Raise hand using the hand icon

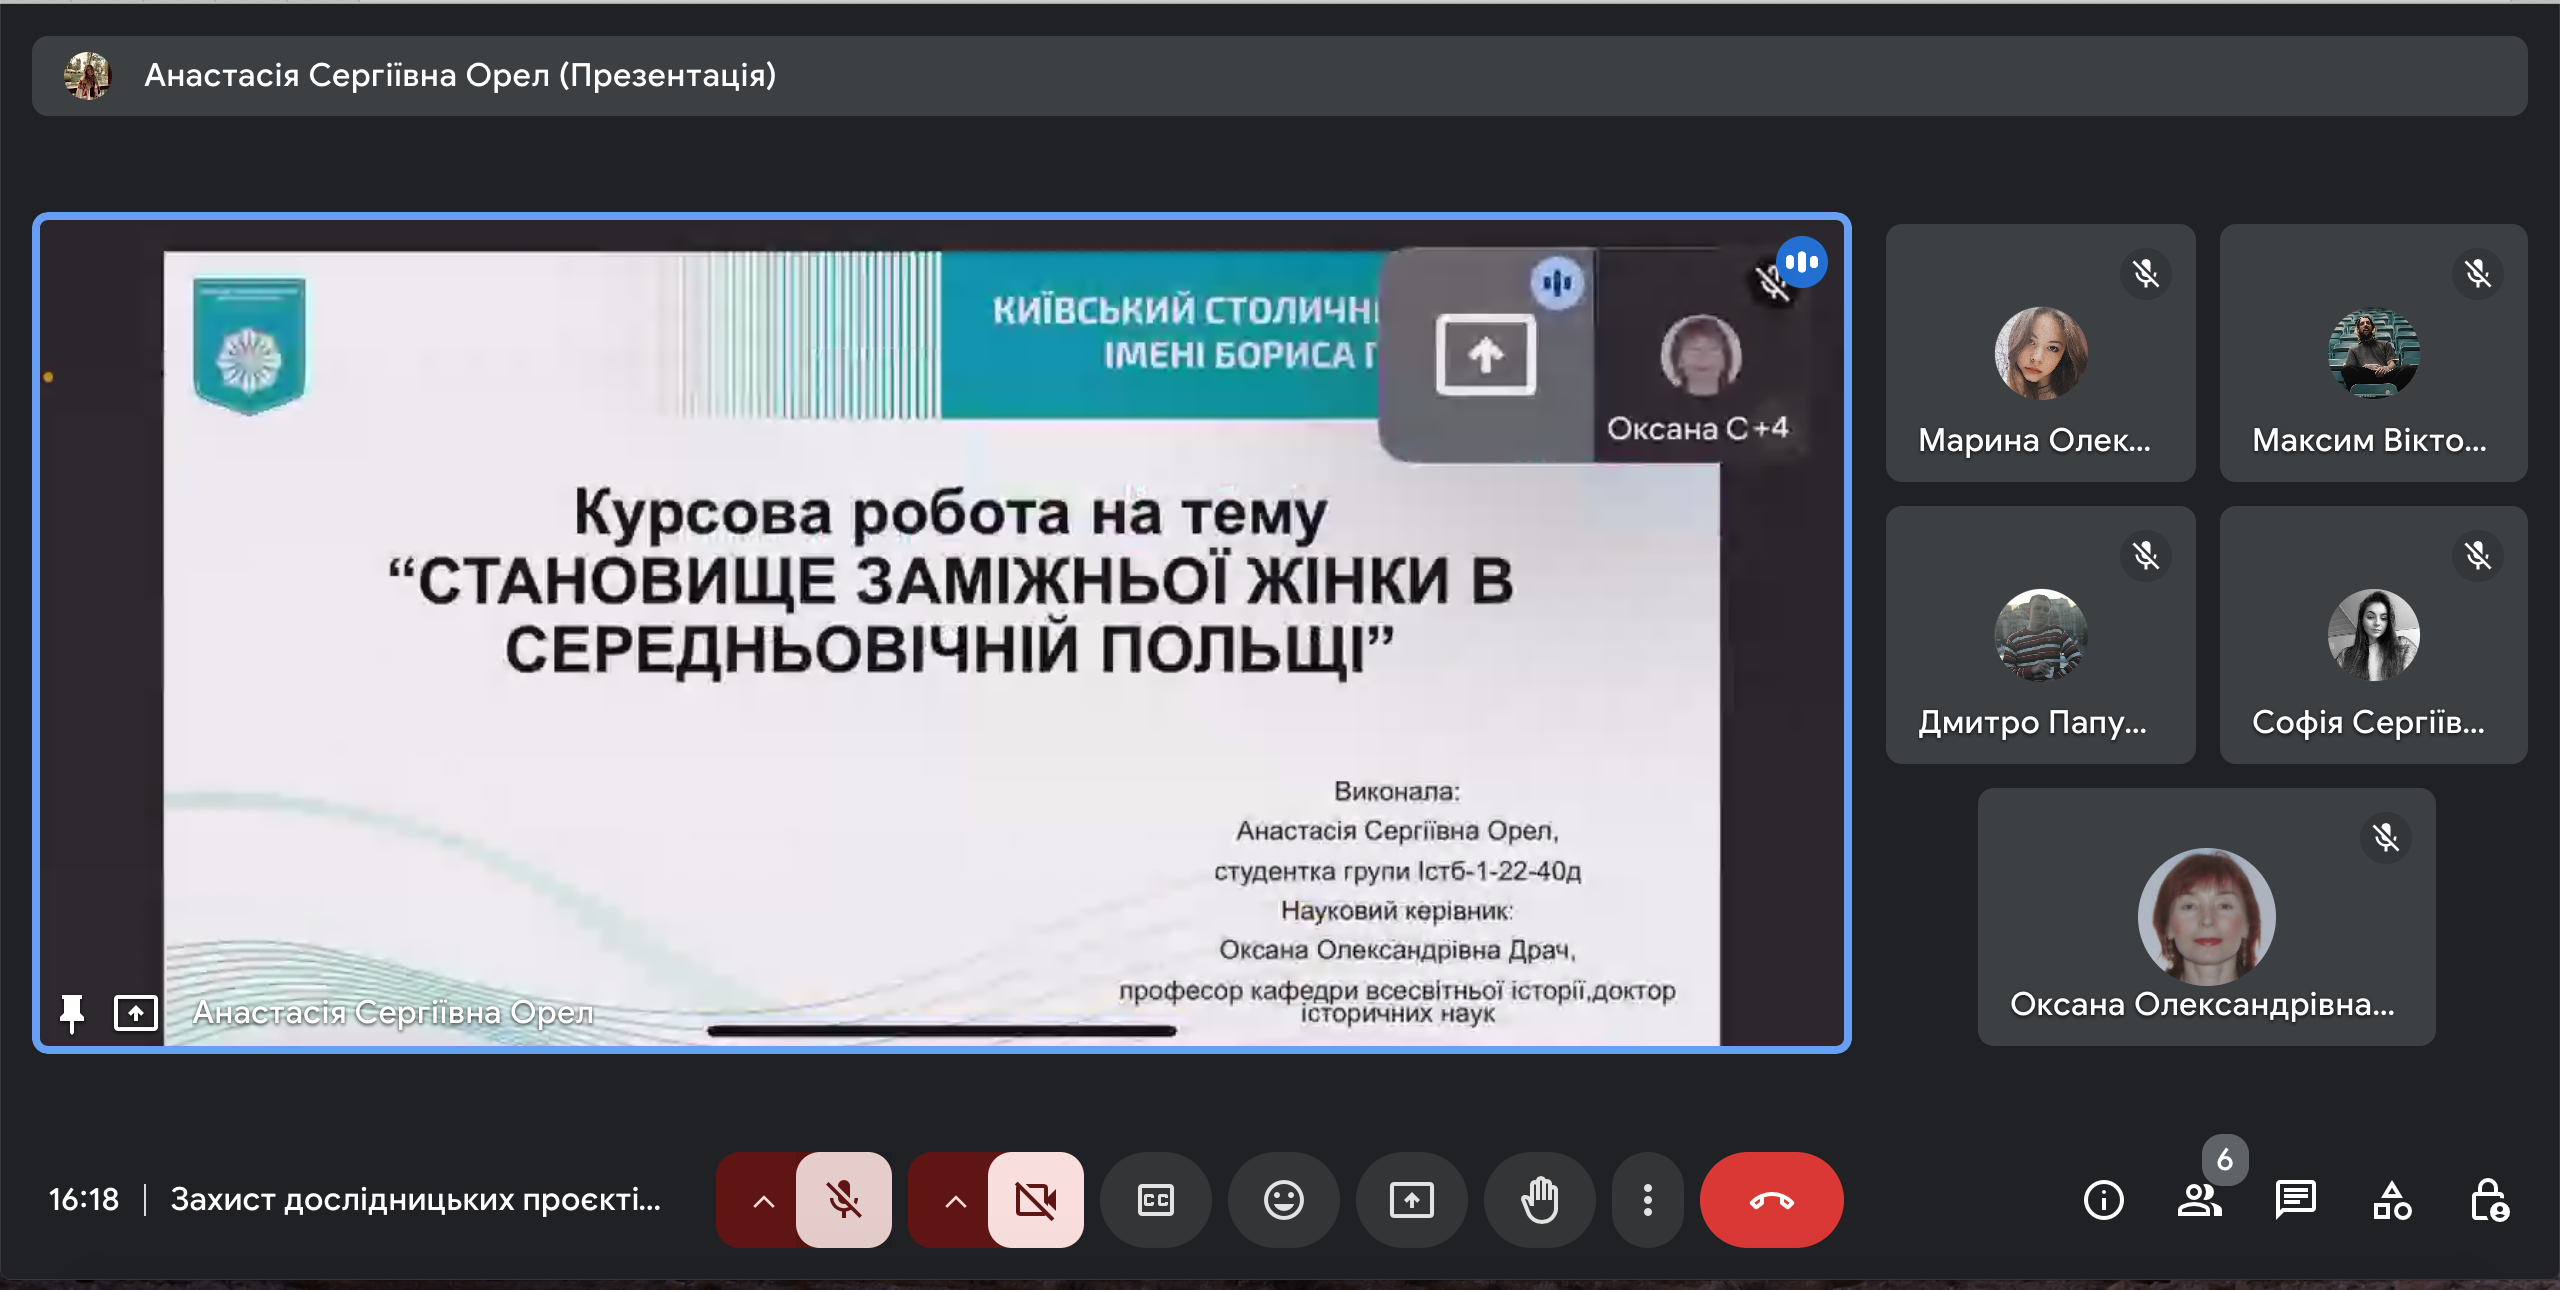(x=1539, y=1200)
